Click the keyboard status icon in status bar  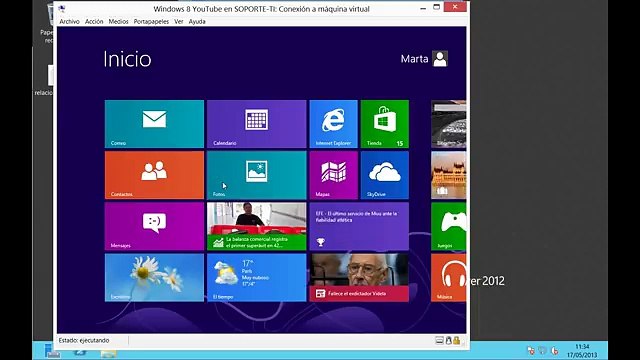click(x=439, y=340)
